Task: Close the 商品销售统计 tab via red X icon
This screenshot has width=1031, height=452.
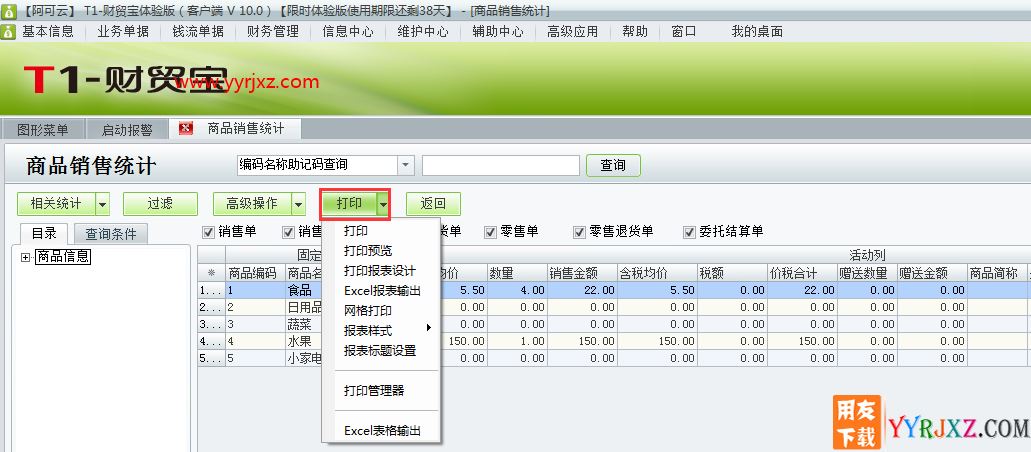Action: click(x=186, y=128)
